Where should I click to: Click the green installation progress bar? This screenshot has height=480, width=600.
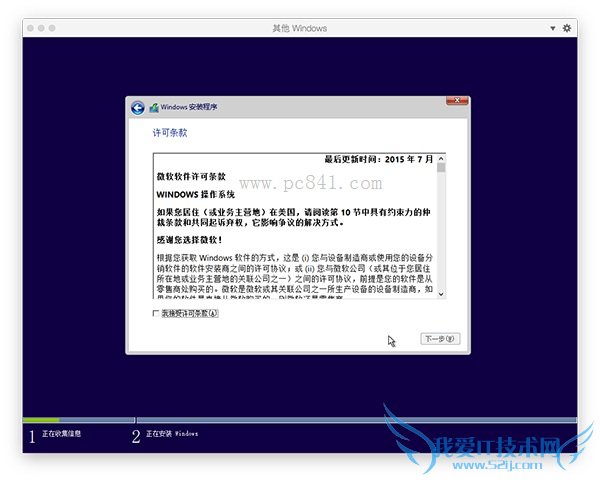(x=41, y=420)
